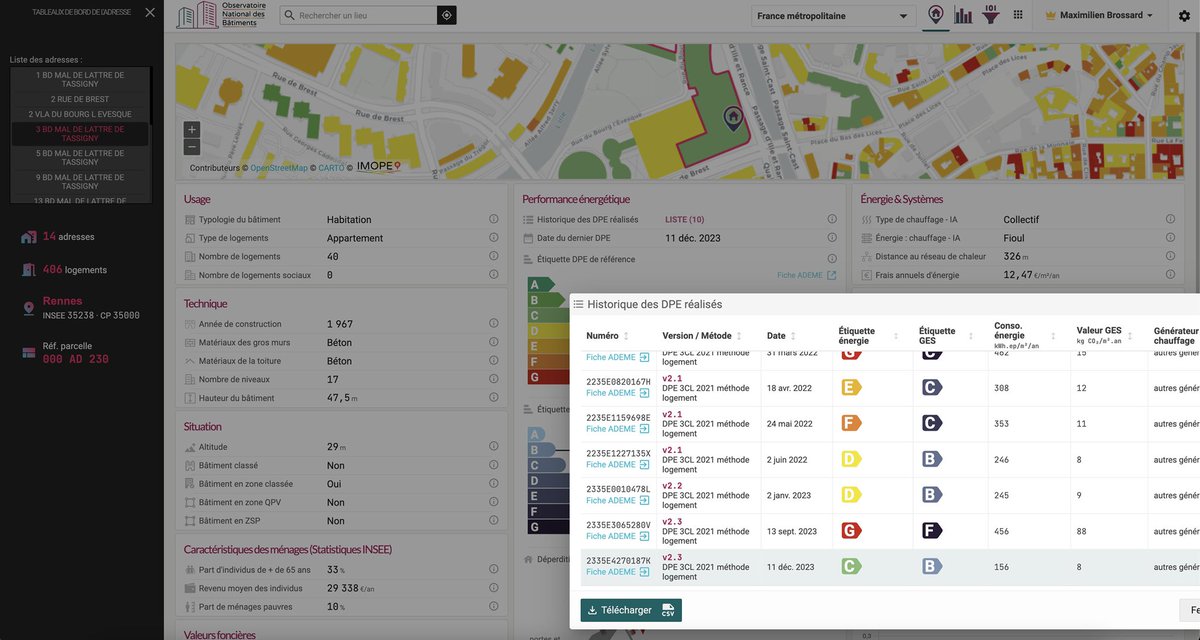Zoom out on the map with minus button
The width and height of the screenshot is (1200, 640).
coord(192,146)
